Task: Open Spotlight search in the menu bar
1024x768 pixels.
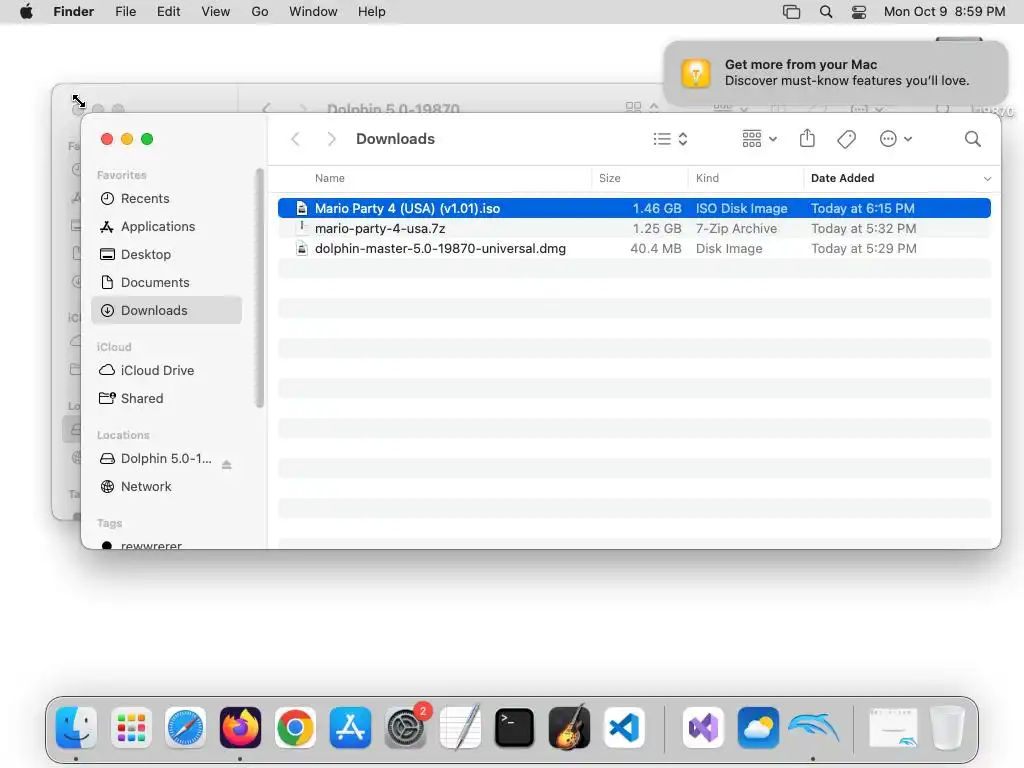Action: click(826, 12)
